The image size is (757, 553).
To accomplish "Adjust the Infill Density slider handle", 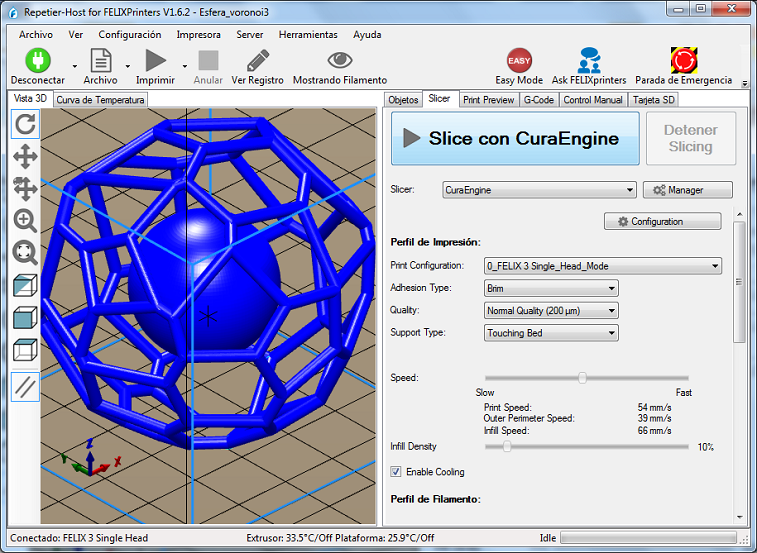I will tap(507, 447).
